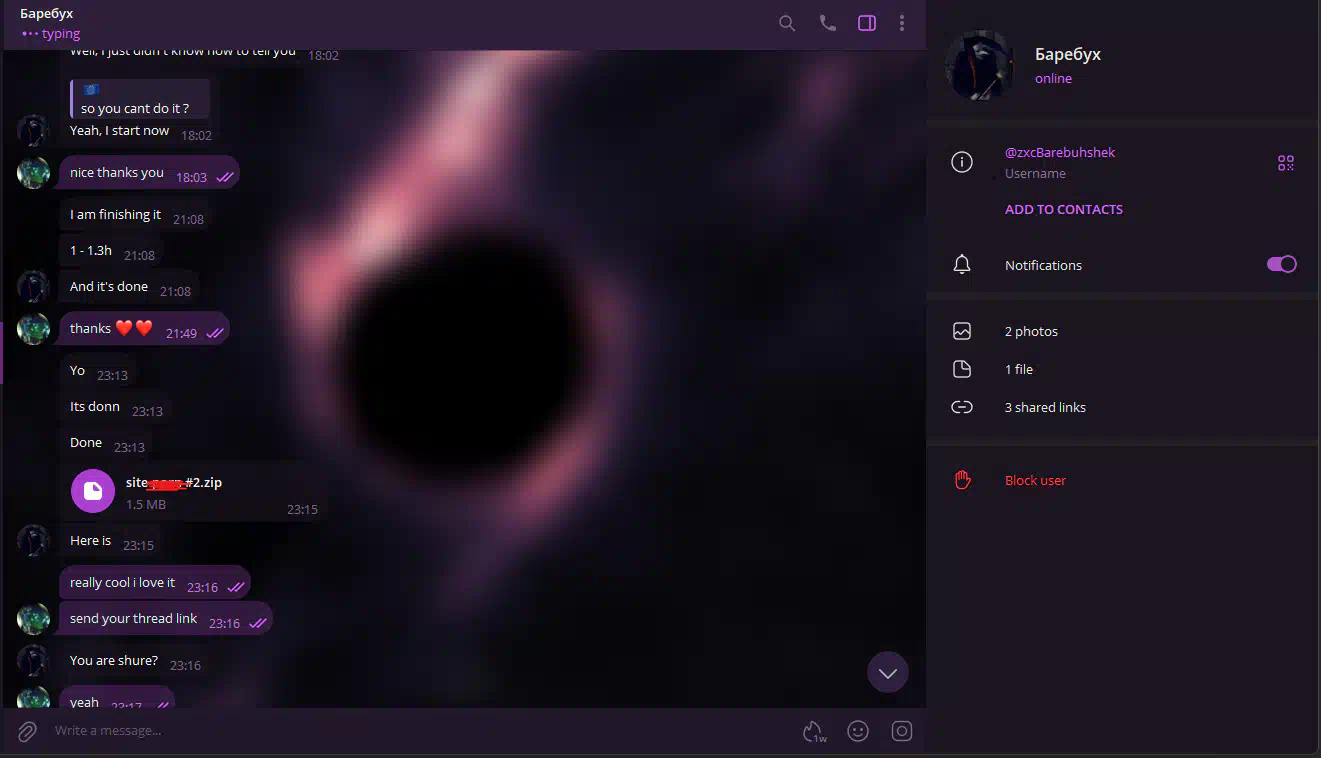Click the 'I am finishing it' message

[x=134, y=215]
